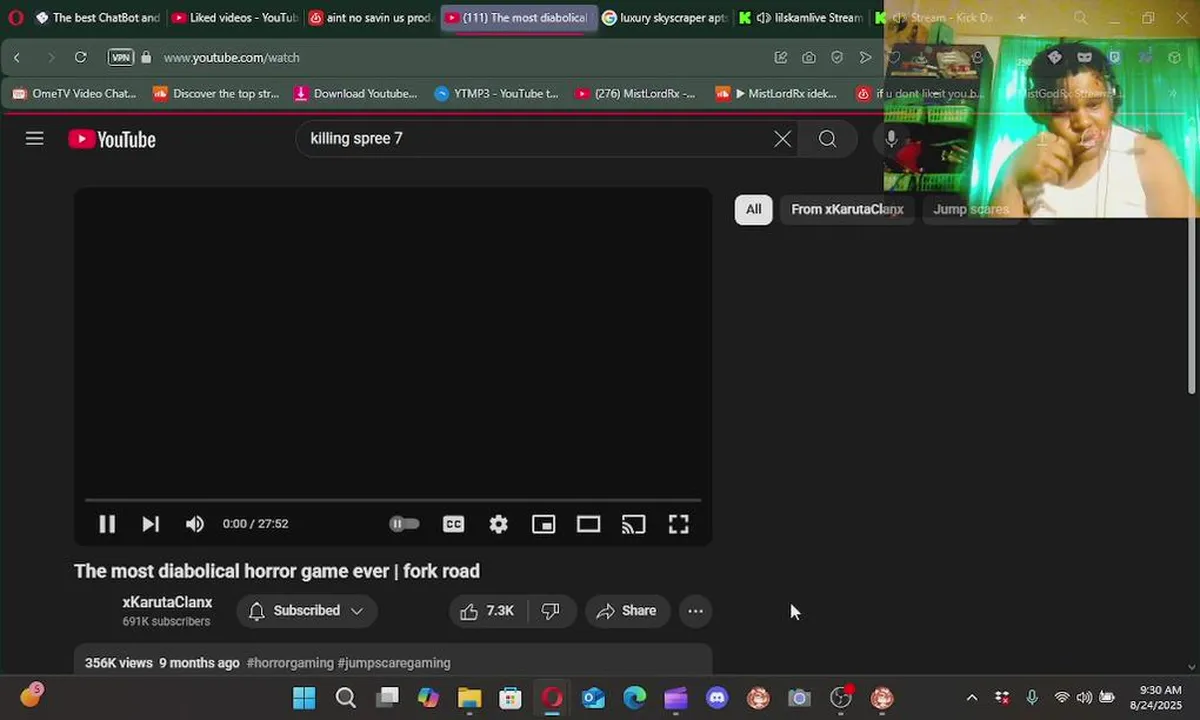
Task: Reload the current page
Action: click(80, 58)
